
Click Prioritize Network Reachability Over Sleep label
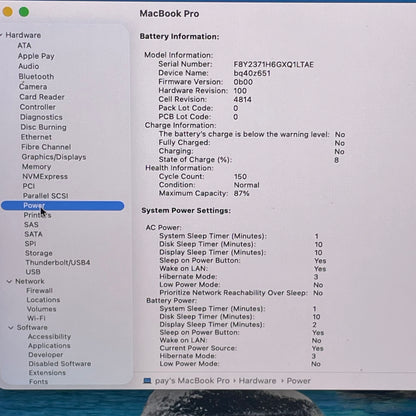pos(233,293)
